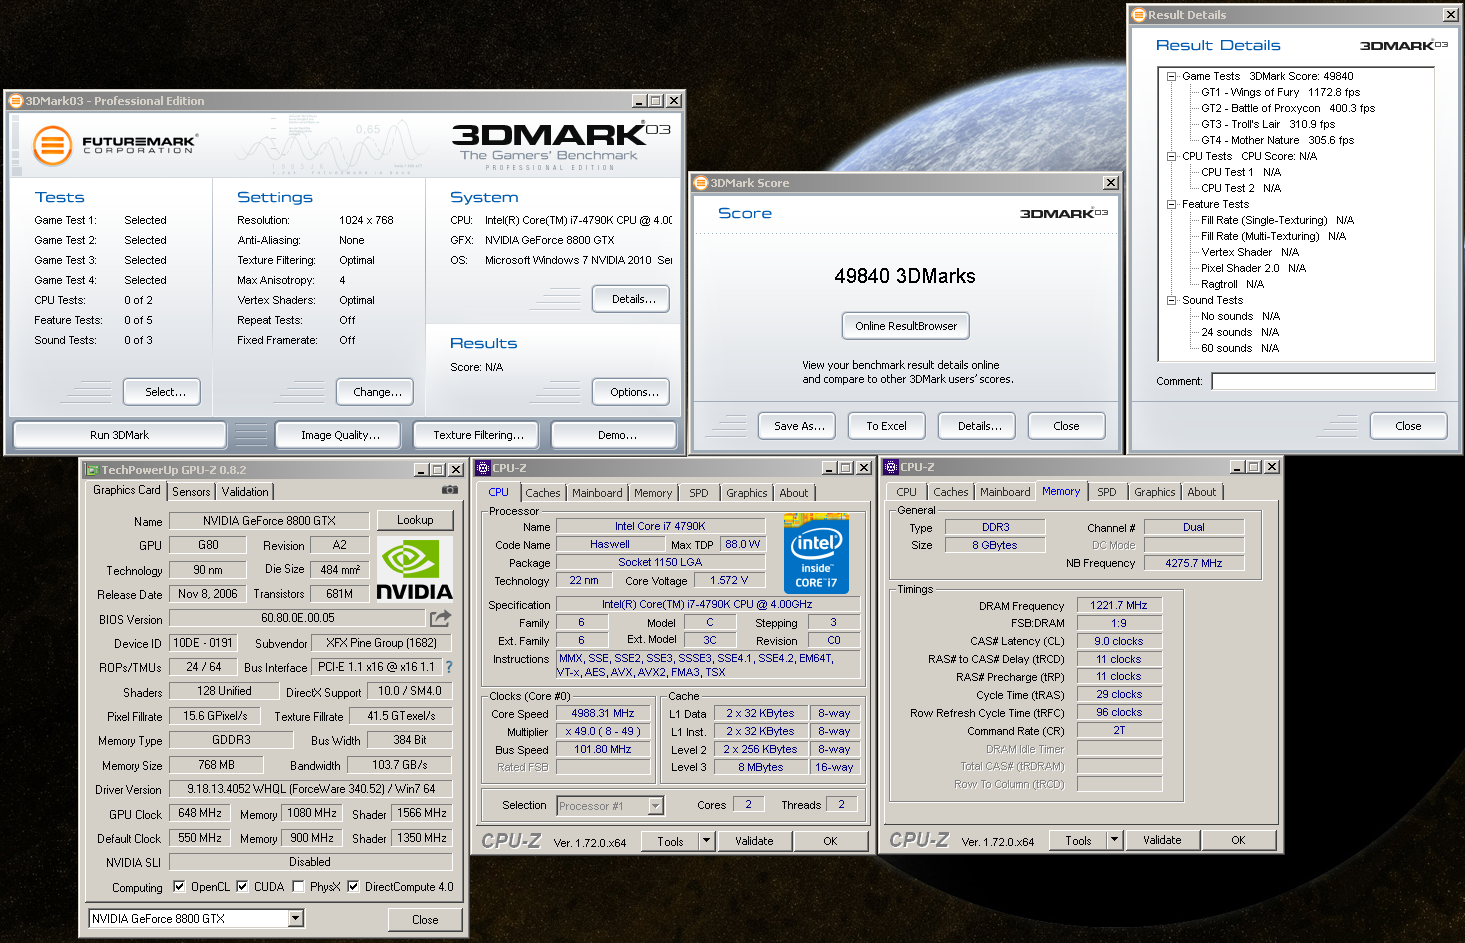1465x943 pixels.
Task: Collapse the Sound Tests tree node
Action: coord(1171,300)
